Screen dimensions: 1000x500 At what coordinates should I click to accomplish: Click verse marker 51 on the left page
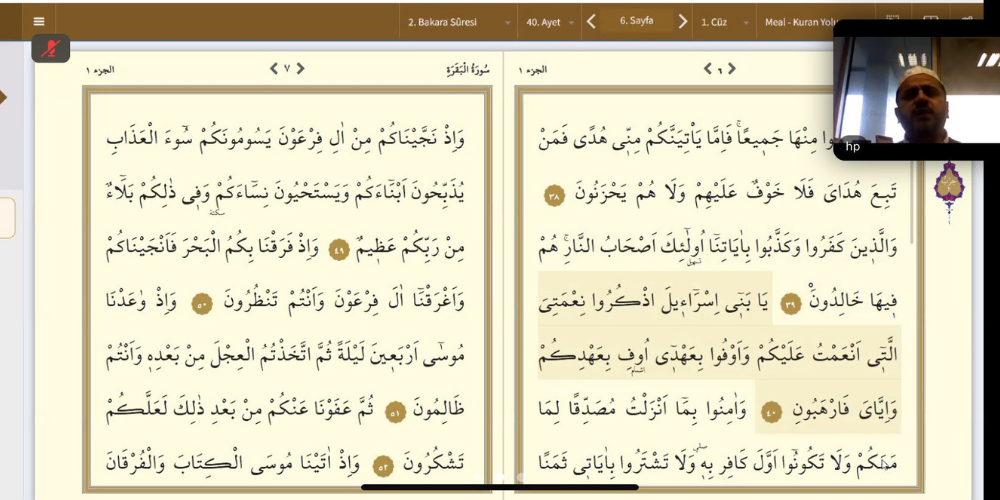pos(395,412)
